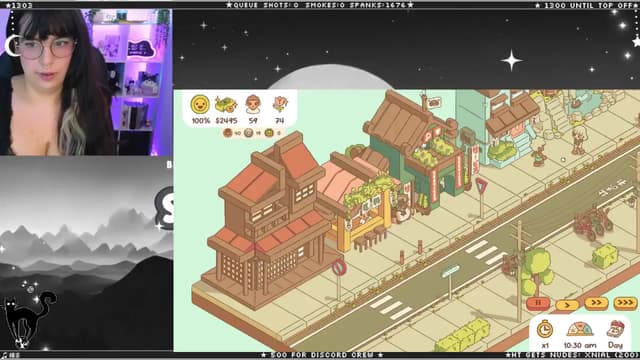The image size is (640, 360).
Task: Click the resident face population icon
Action: click(x=253, y=104)
